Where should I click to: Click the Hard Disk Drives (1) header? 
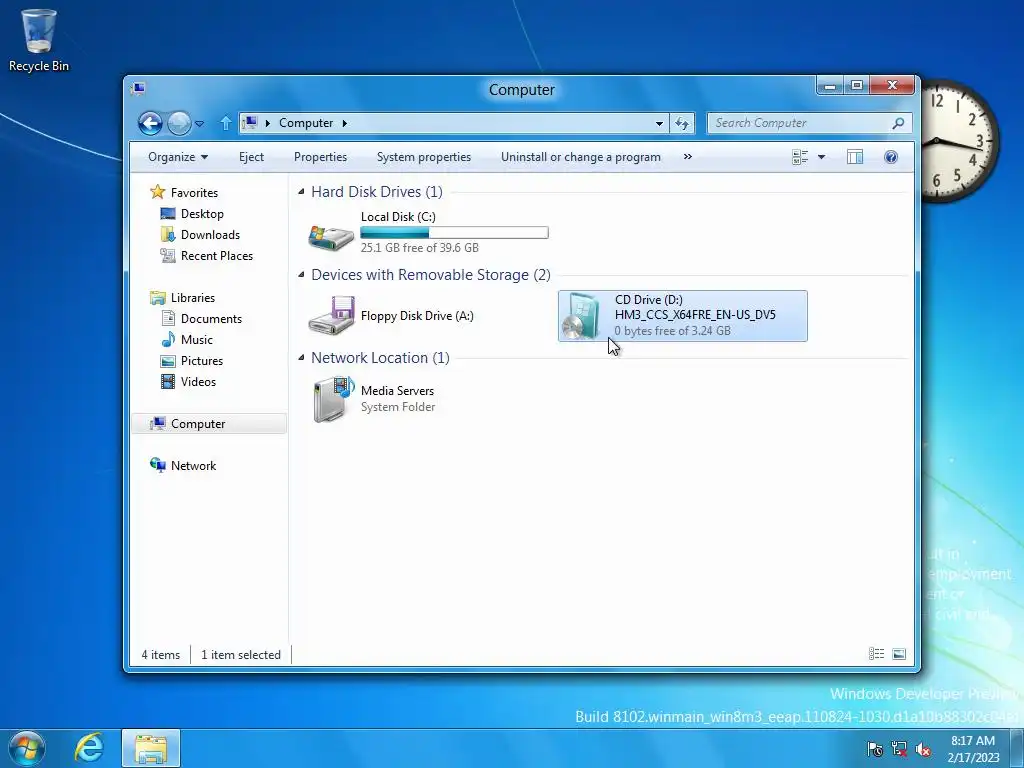point(377,191)
